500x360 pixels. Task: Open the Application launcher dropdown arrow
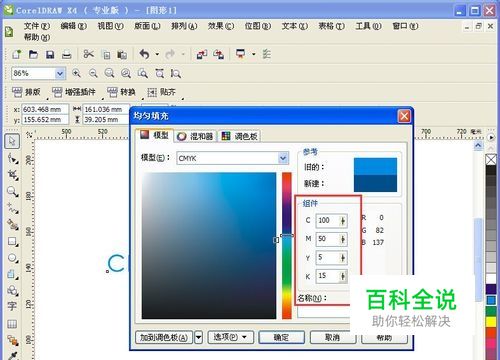click(x=253, y=54)
